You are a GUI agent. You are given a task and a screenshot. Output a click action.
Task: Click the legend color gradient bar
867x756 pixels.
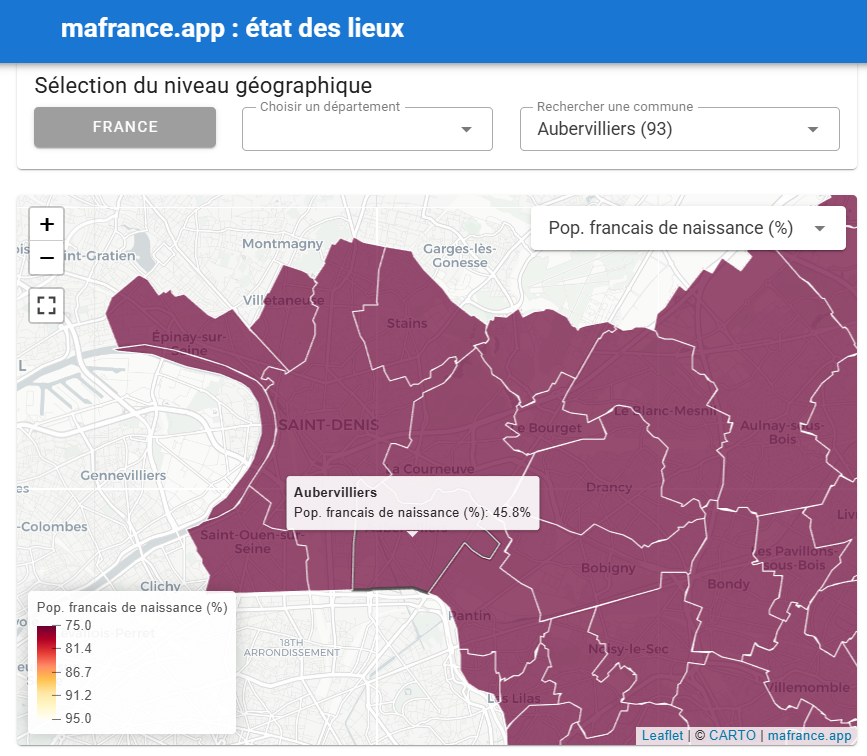pyautogui.click(x=46, y=672)
